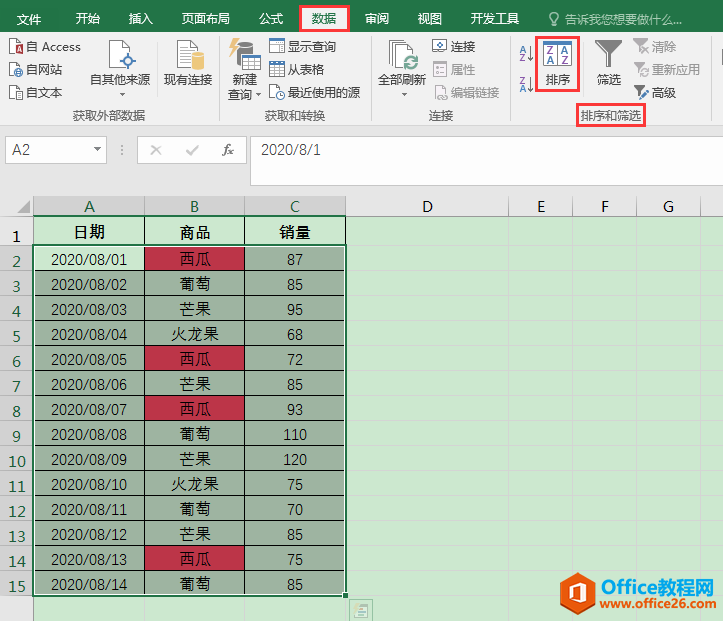
Task: Select column A header
Action: pos(89,206)
